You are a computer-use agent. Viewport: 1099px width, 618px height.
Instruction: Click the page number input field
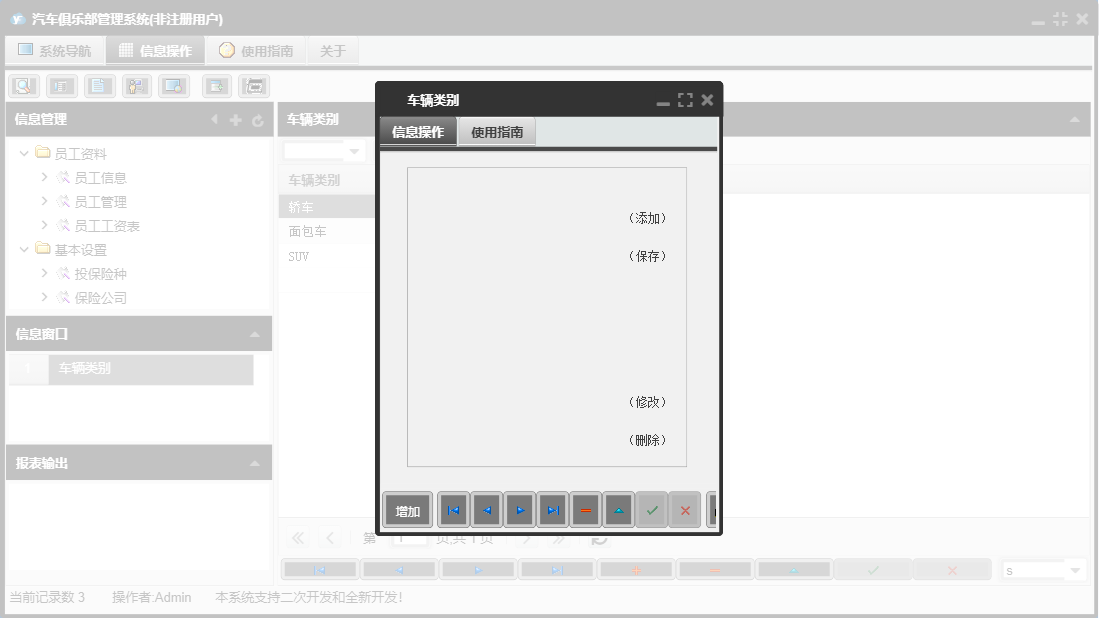[410, 540]
